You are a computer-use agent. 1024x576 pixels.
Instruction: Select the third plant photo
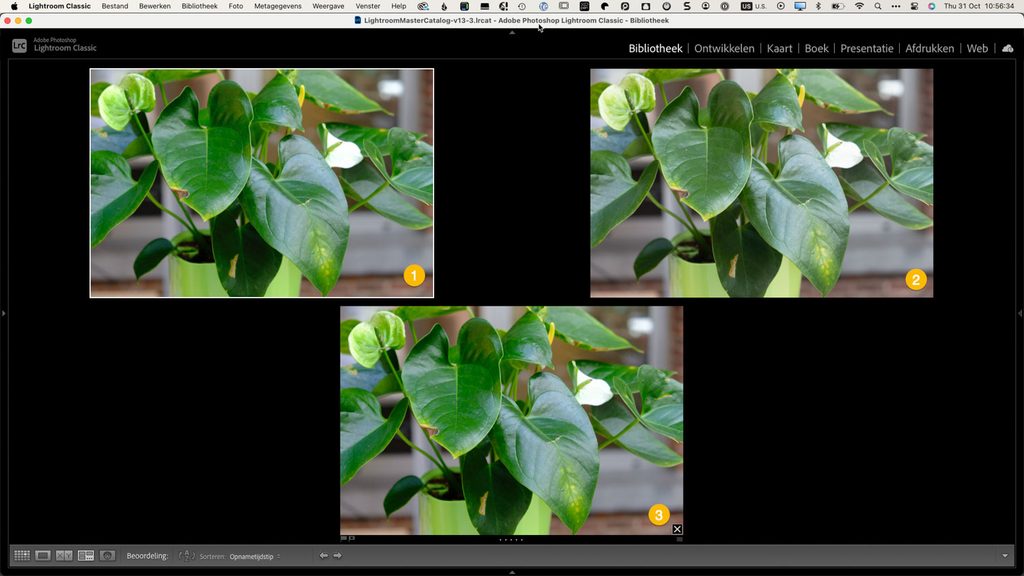(x=511, y=421)
